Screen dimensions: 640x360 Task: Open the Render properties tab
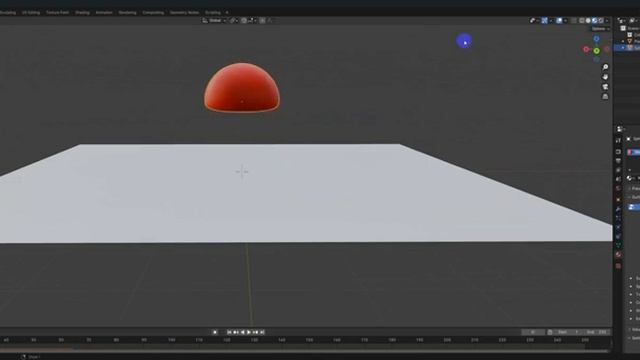(618, 151)
